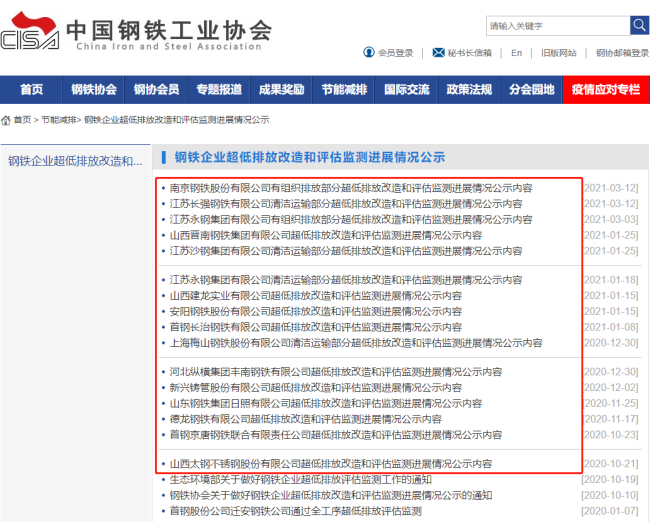This screenshot has width=650, height=522.
Task: Select 成果奖励 navigation item
Action: coord(281,90)
